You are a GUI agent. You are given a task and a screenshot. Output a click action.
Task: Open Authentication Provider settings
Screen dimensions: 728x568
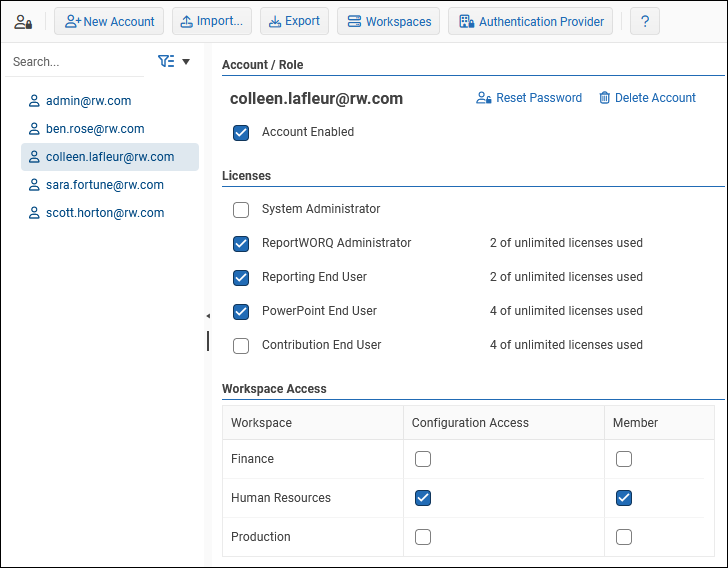tap(530, 22)
